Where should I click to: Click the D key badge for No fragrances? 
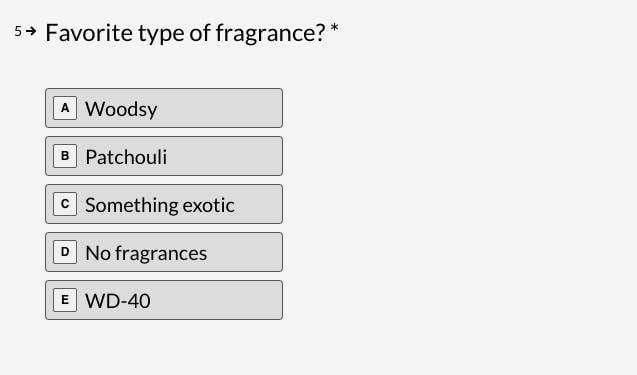click(x=65, y=252)
